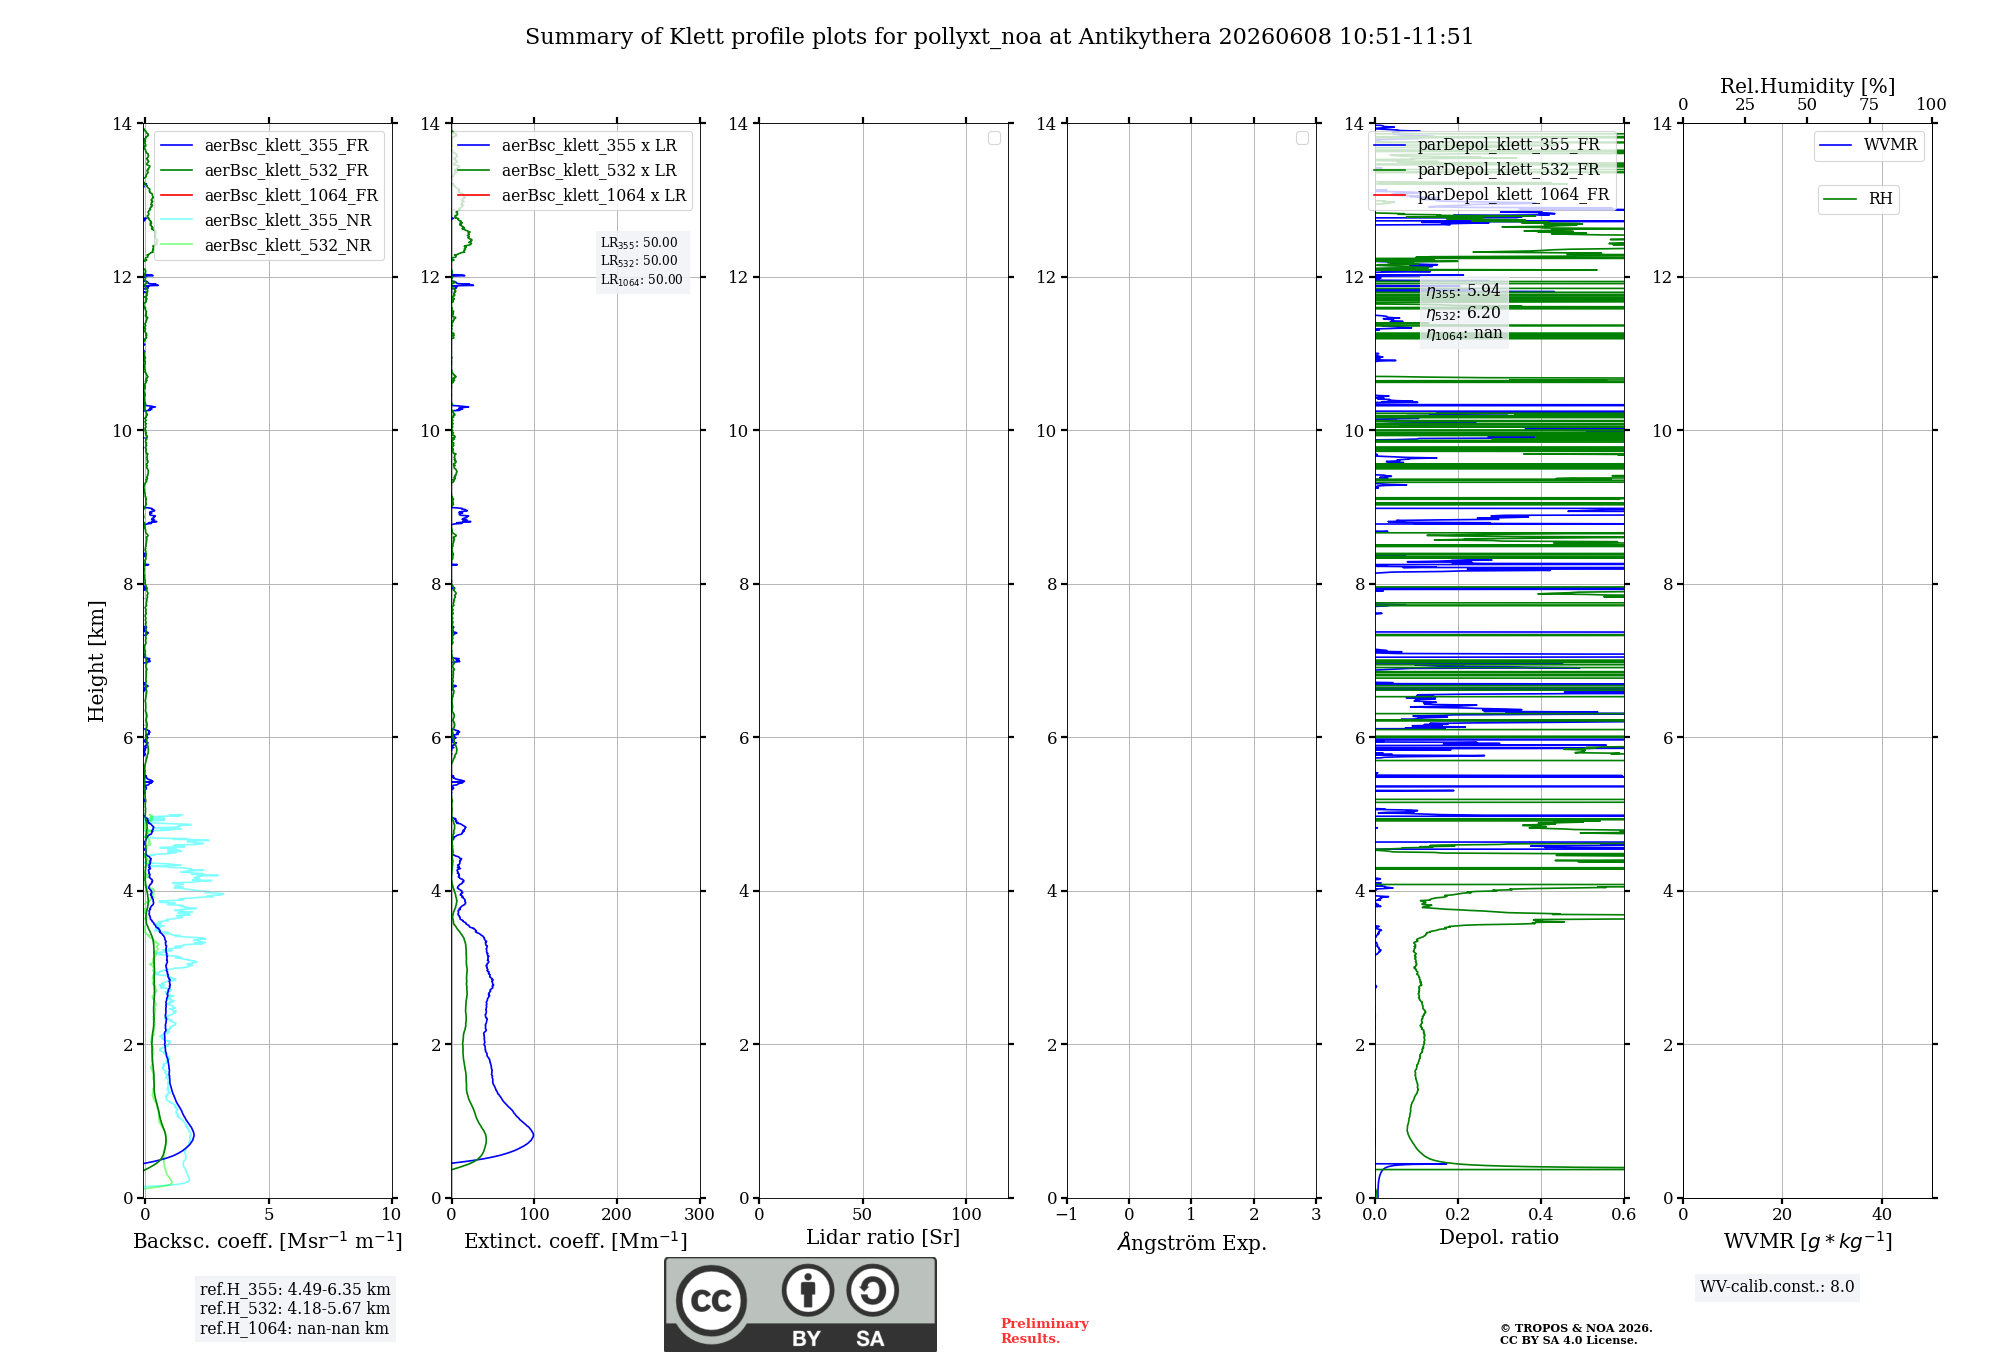Screen dimensions: 2000x1360
Task: Click legend entry parDepol_klett_355_FR
Action: pyautogui.click(x=1491, y=145)
